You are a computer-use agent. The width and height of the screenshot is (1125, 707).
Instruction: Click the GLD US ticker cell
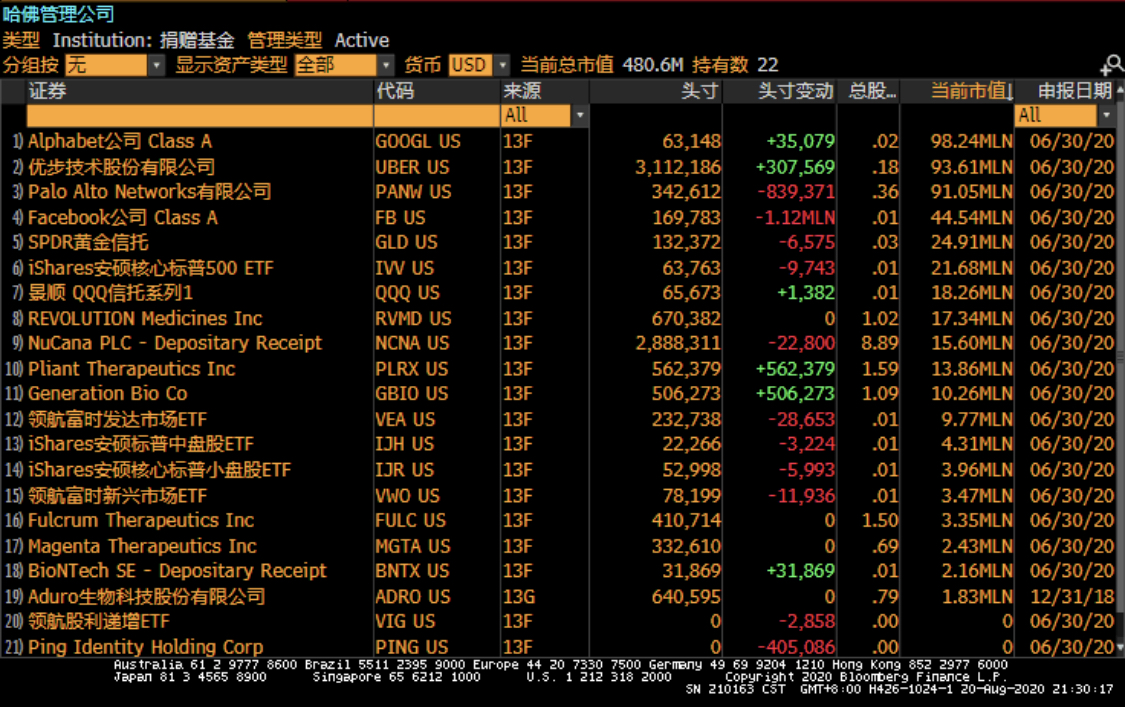coord(406,243)
